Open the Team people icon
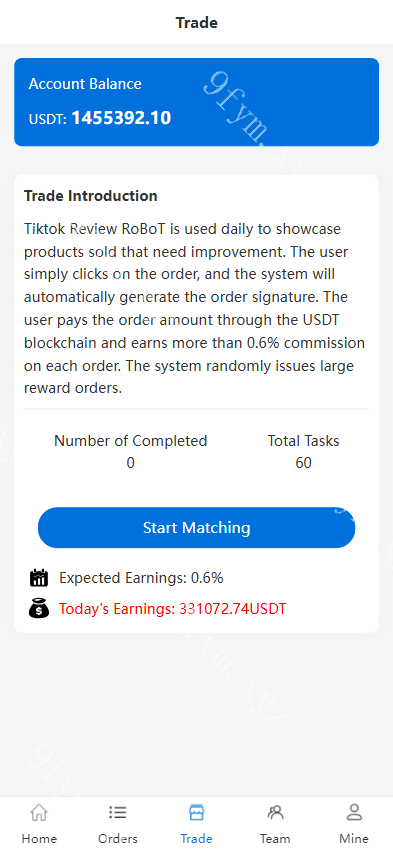The height and width of the screenshot is (851, 393). pos(275,812)
